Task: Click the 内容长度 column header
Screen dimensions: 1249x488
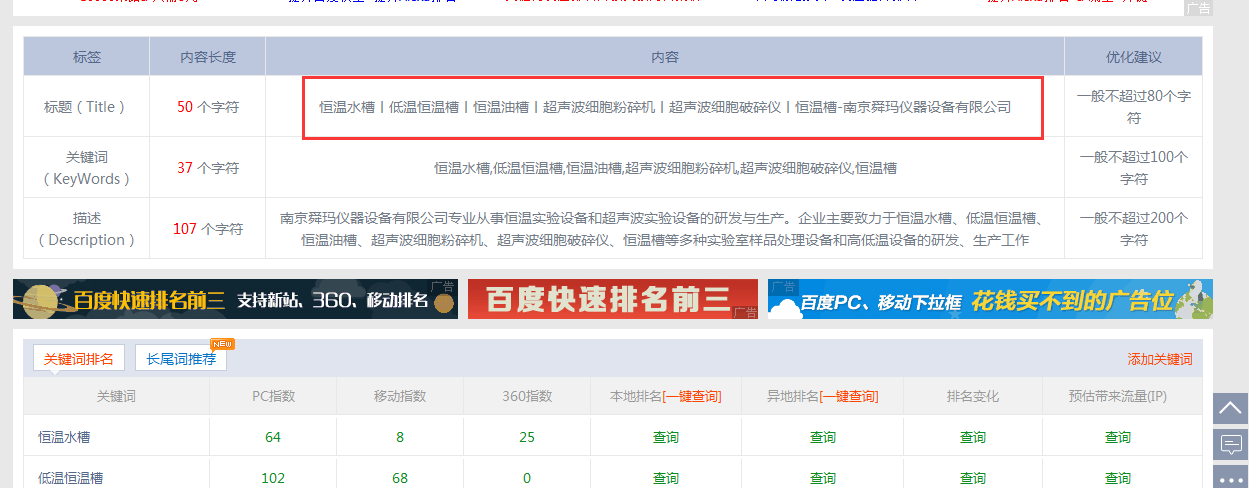Action: (208, 57)
